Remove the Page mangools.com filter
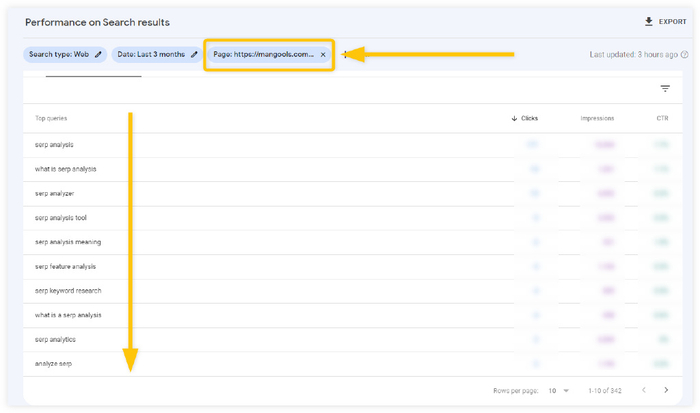 click(323, 55)
